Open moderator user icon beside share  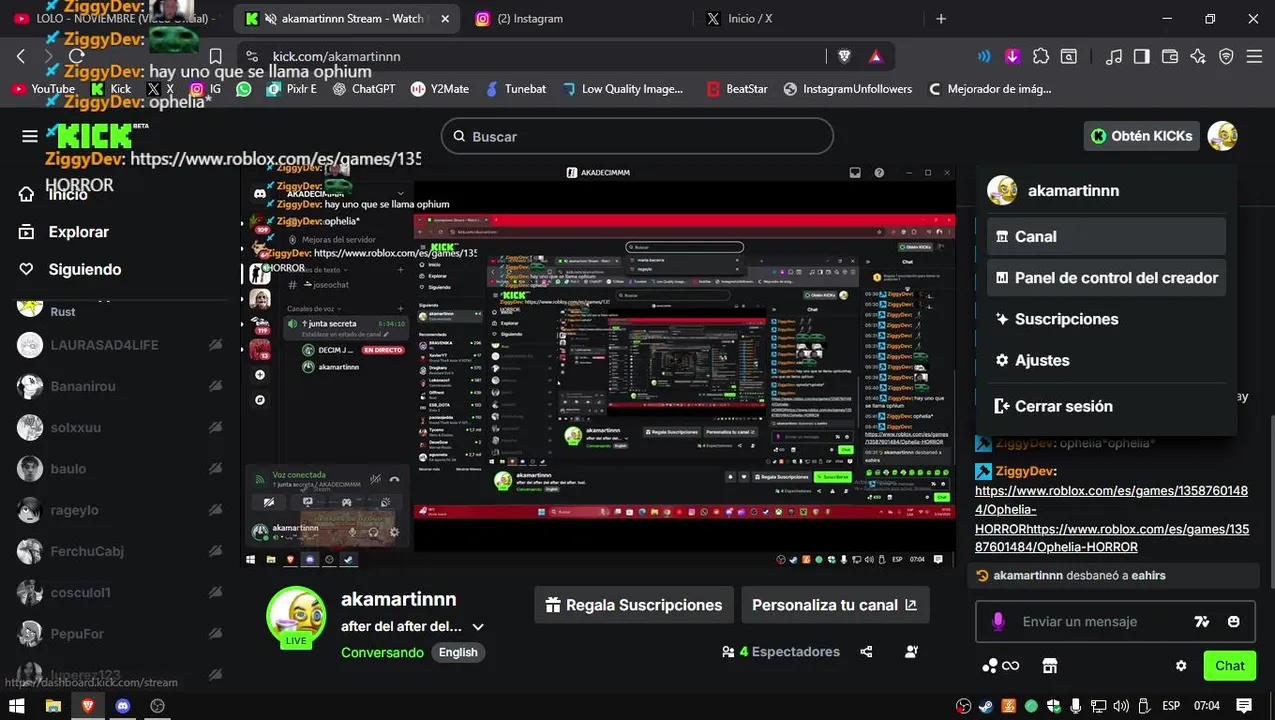coord(911,652)
